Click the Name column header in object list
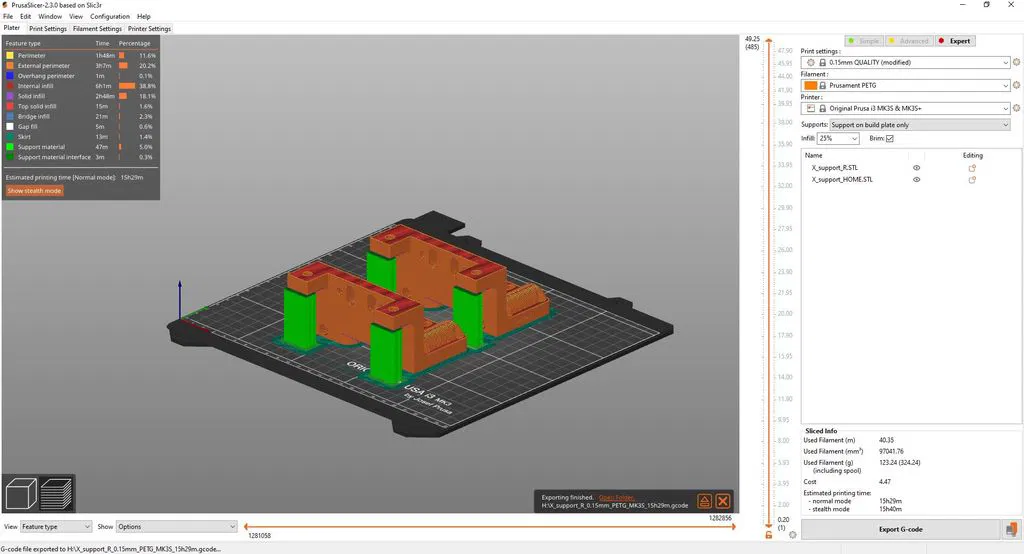 pos(814,155)
